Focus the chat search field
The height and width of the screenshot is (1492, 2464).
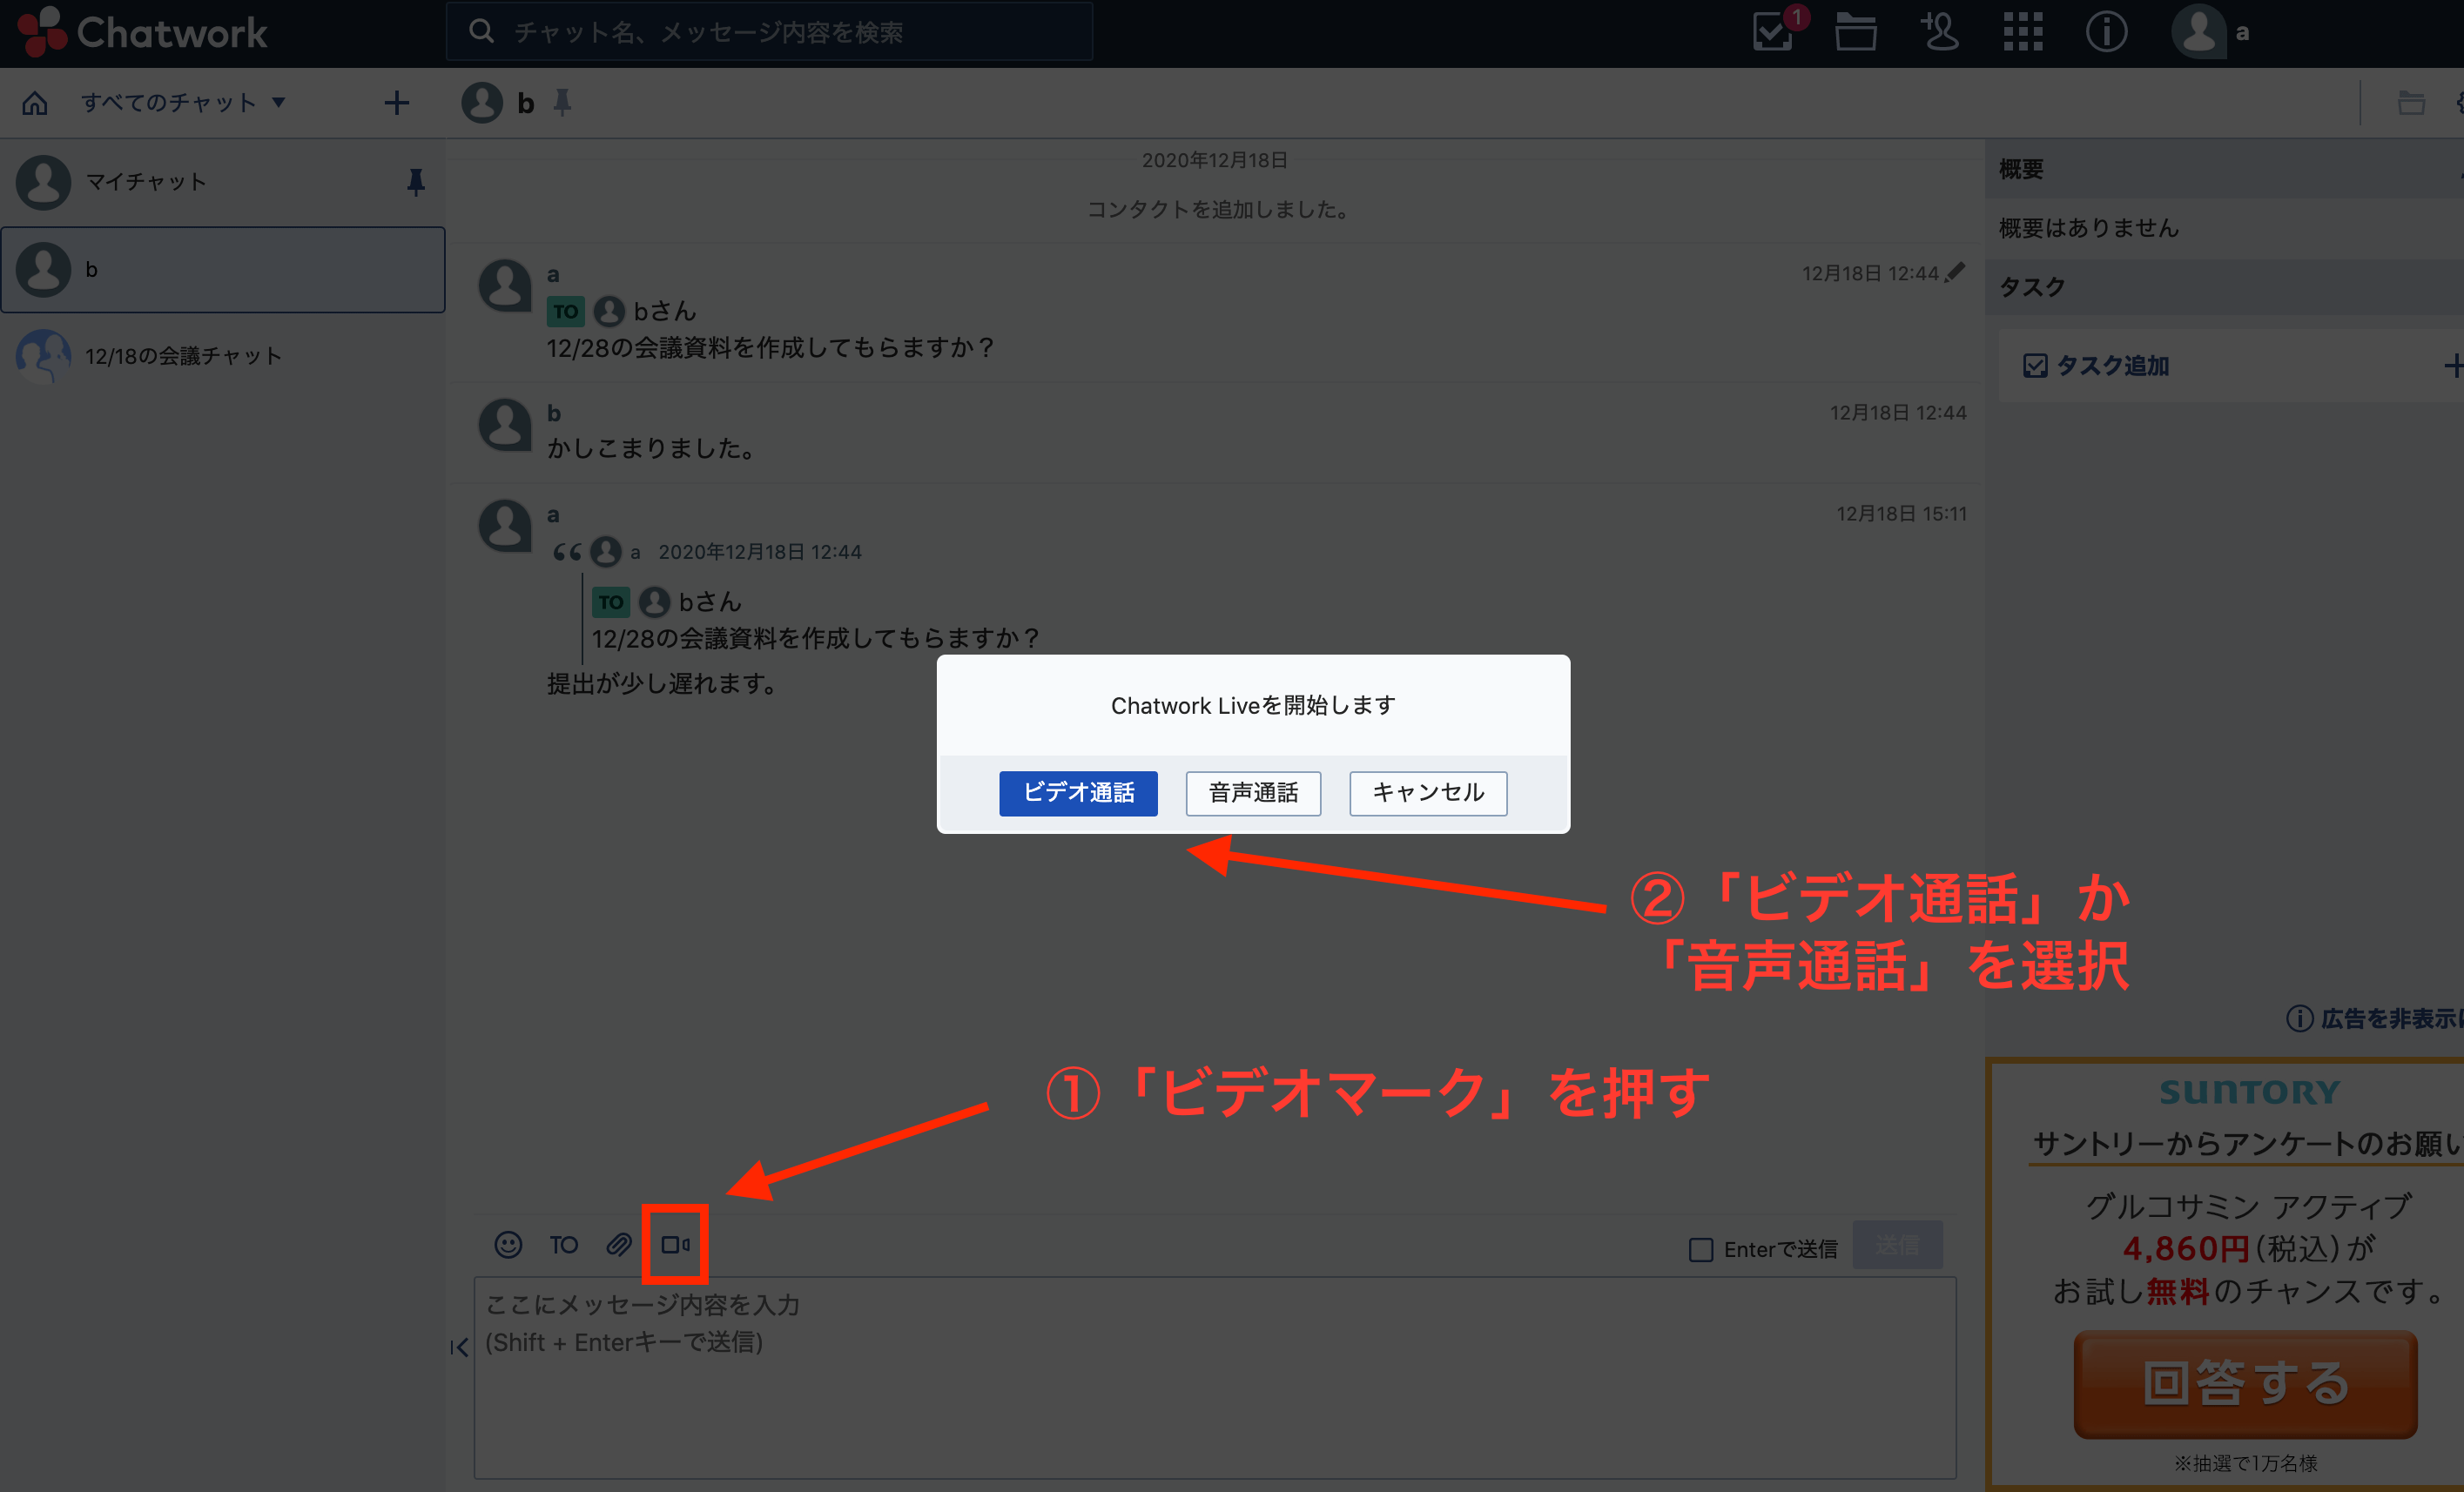pos(769,32)
